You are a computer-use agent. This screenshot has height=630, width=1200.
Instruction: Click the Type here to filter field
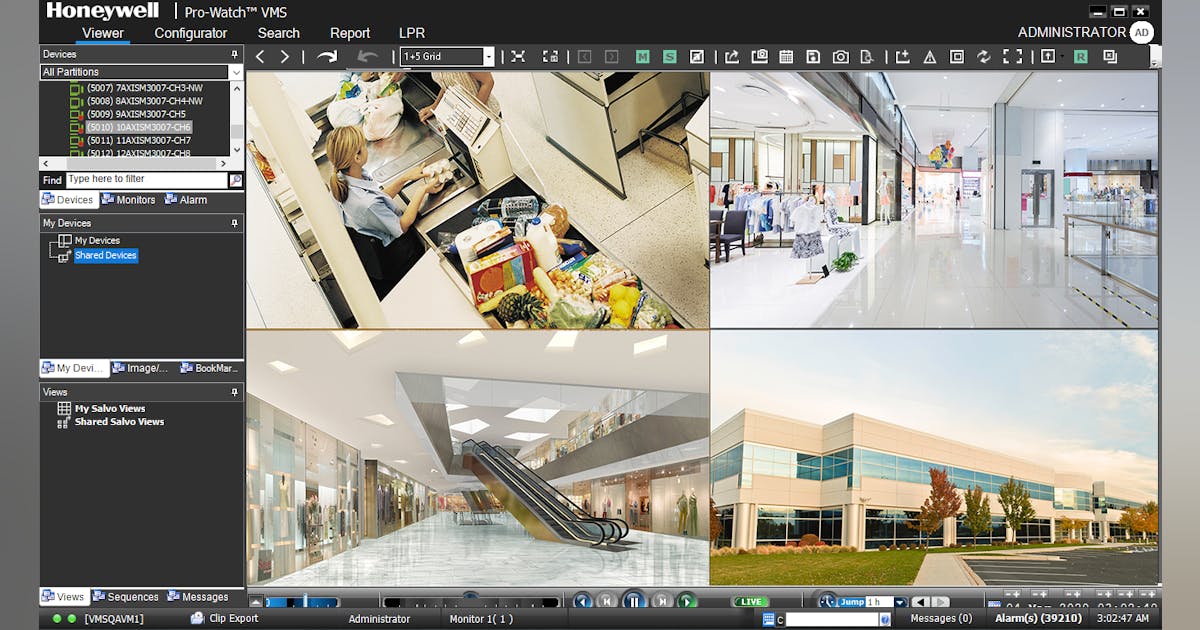[146, 180]
